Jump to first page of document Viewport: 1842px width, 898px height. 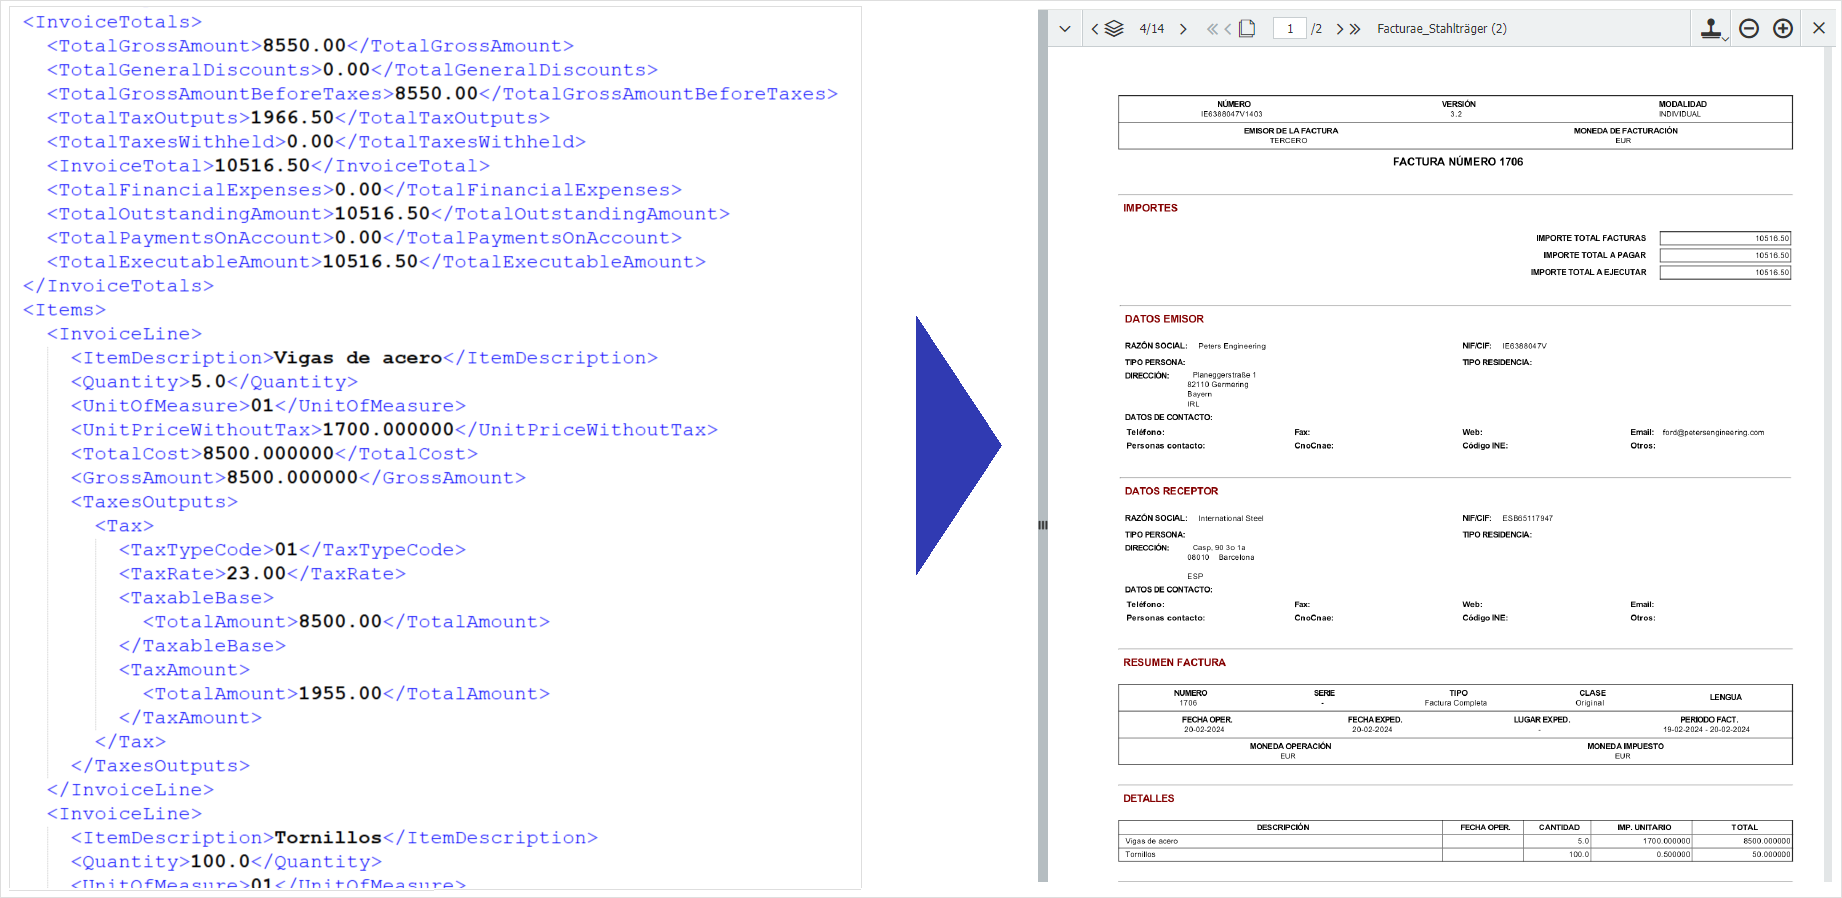point(1212,29)
